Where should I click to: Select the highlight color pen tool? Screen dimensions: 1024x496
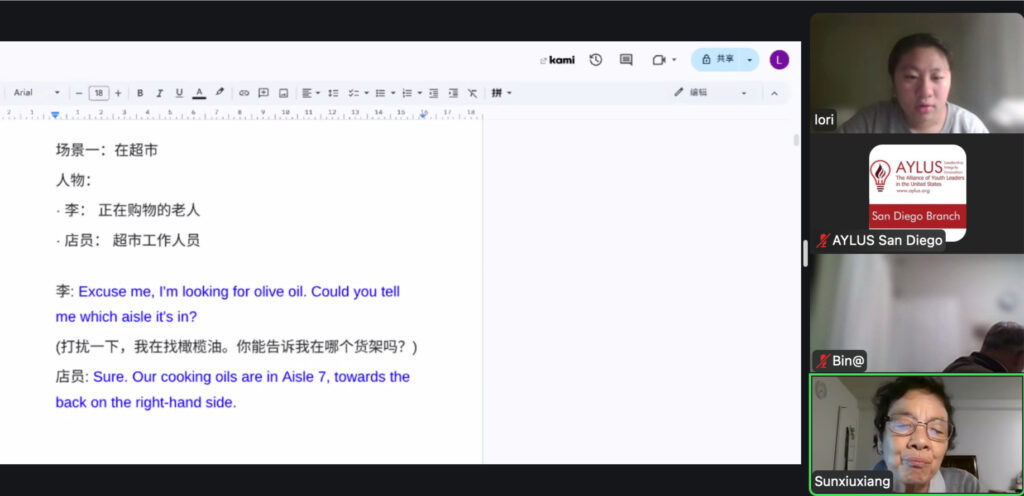[219, 93]
